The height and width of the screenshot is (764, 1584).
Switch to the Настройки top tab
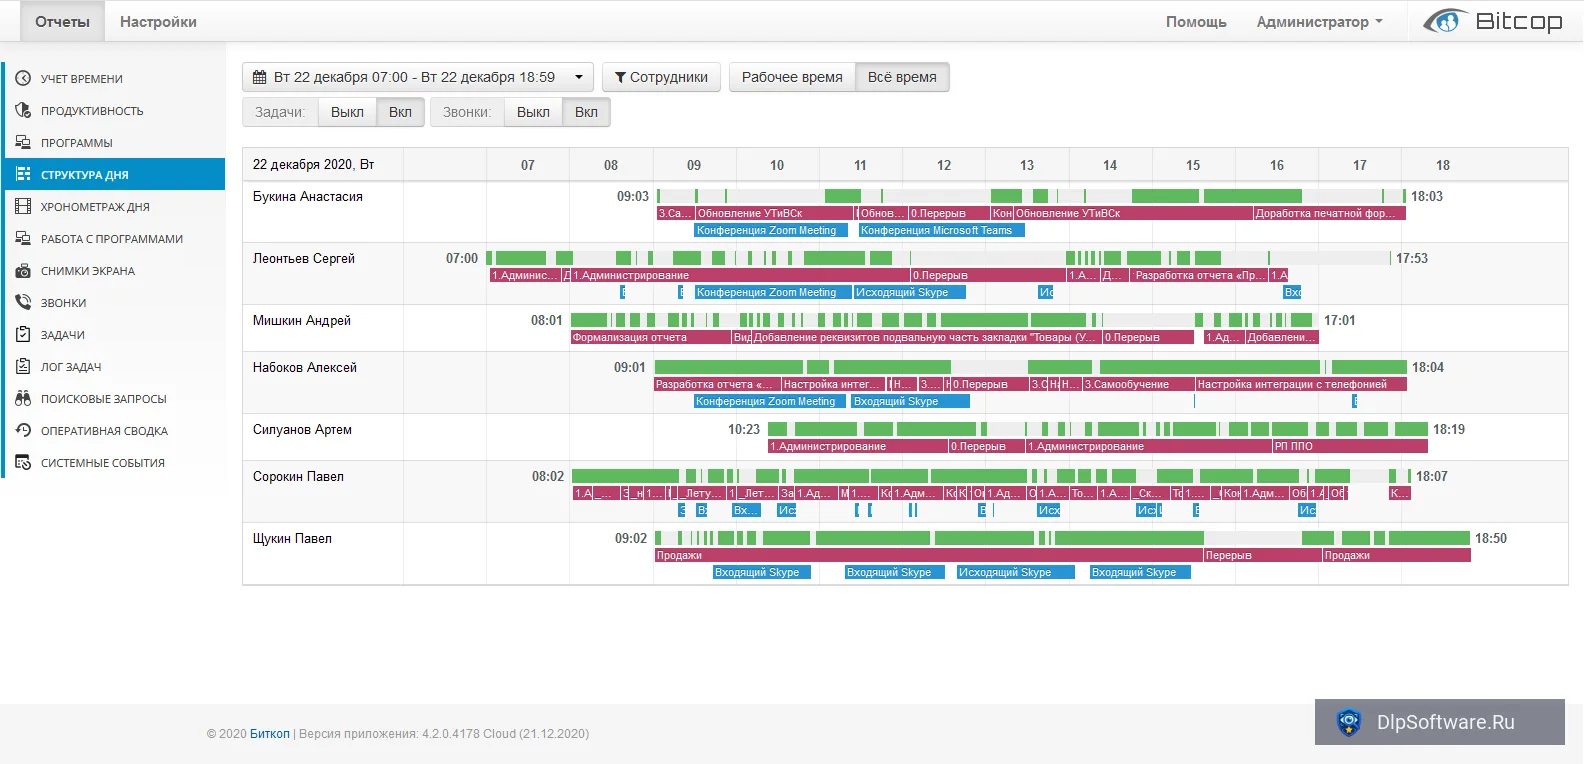158,21
